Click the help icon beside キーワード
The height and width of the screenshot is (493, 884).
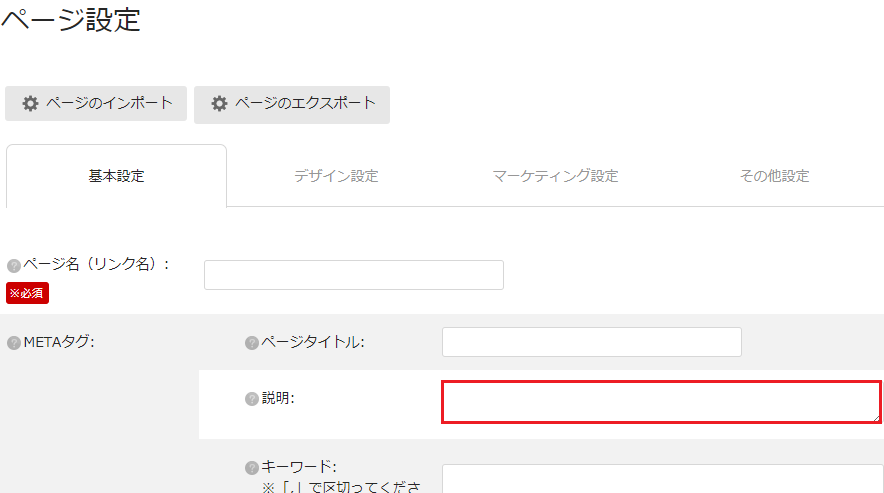(252, 468)
